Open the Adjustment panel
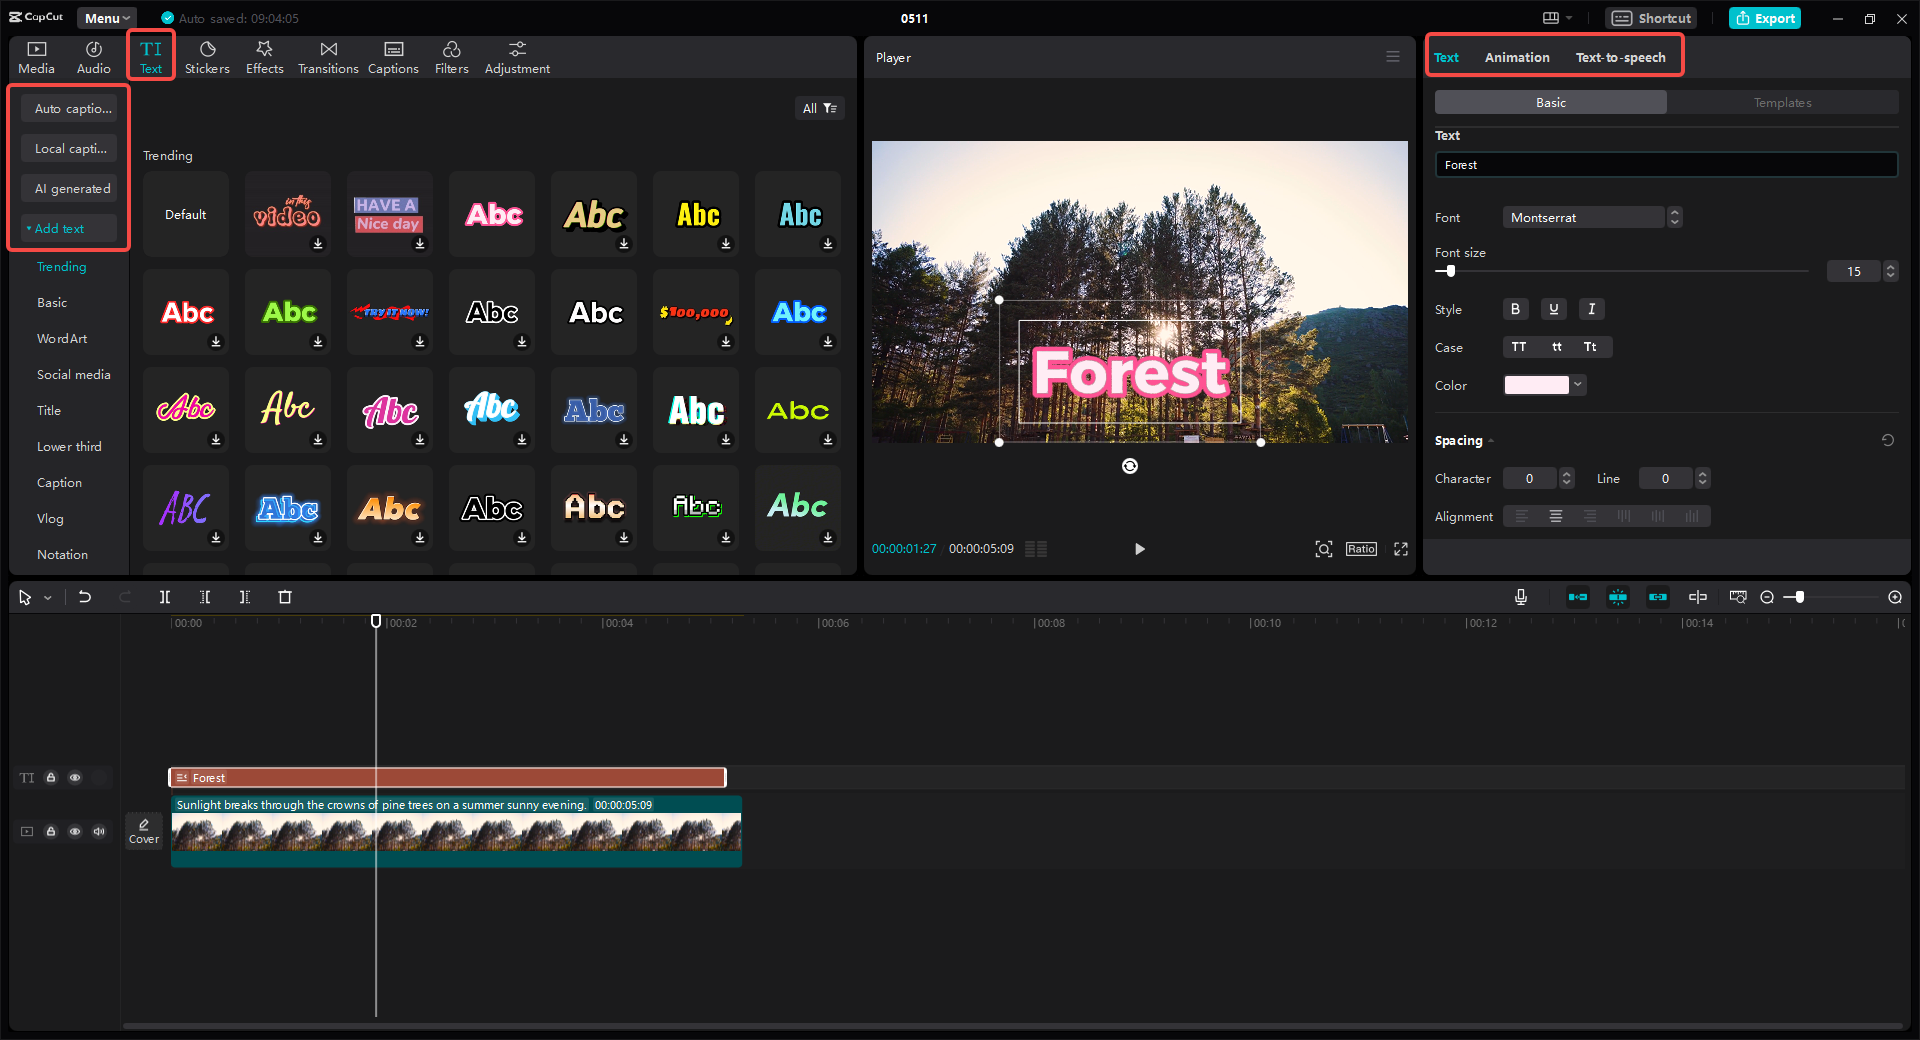The image size is (1920, 1040). click(516, 55)
